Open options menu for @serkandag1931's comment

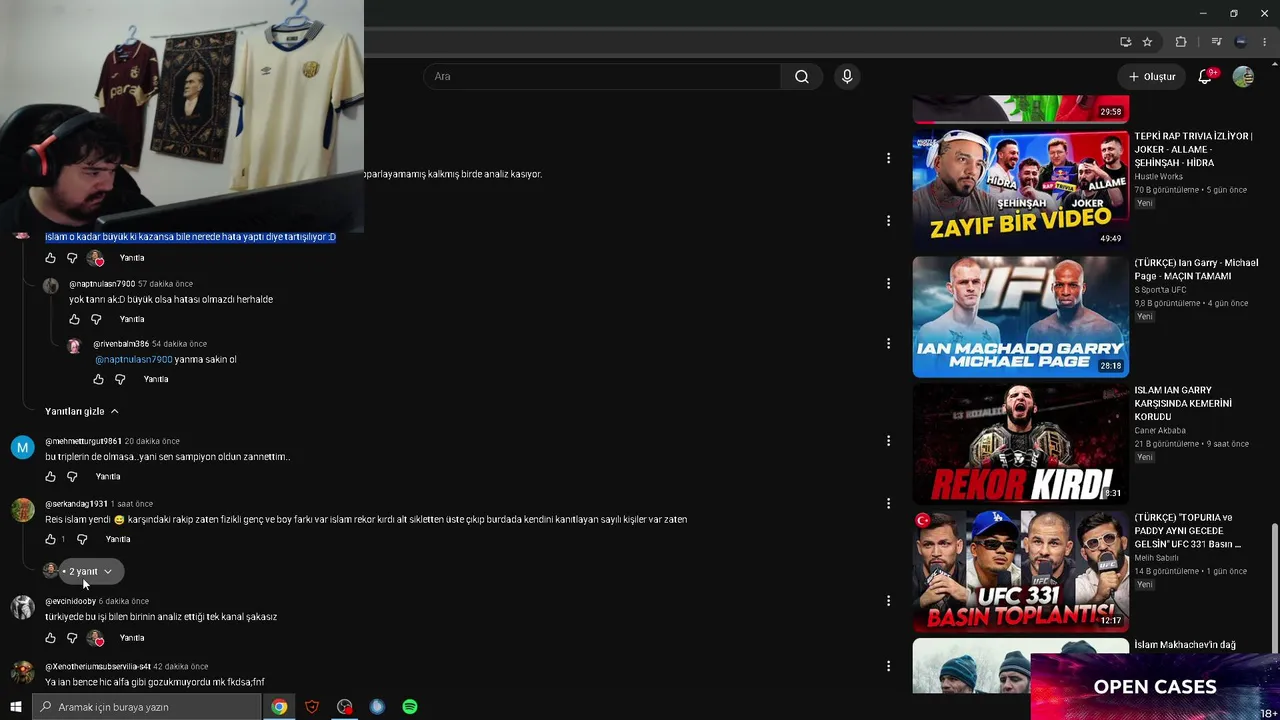(x=888, y=504)
